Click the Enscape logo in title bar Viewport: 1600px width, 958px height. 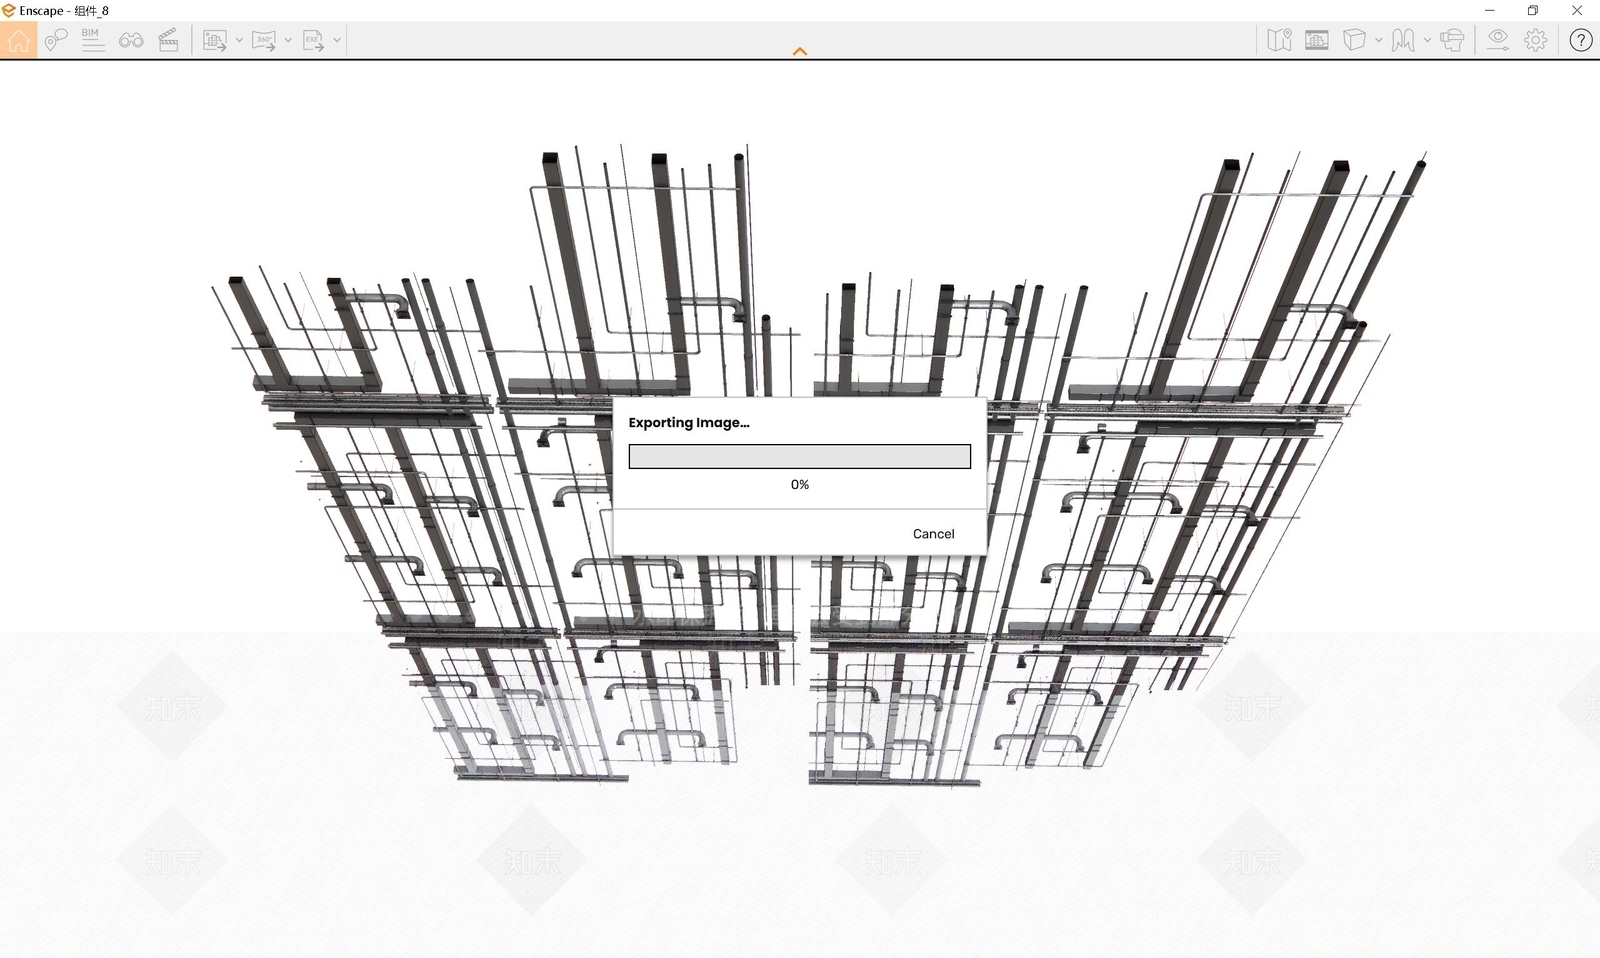click(x=9, y=10)
